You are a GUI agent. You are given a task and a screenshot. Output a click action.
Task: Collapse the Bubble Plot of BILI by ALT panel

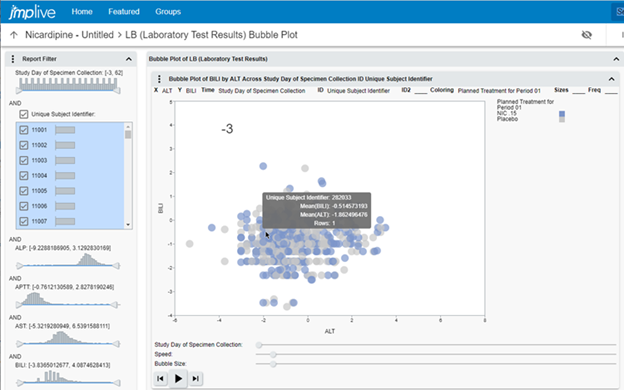click(x=611, y=79)
